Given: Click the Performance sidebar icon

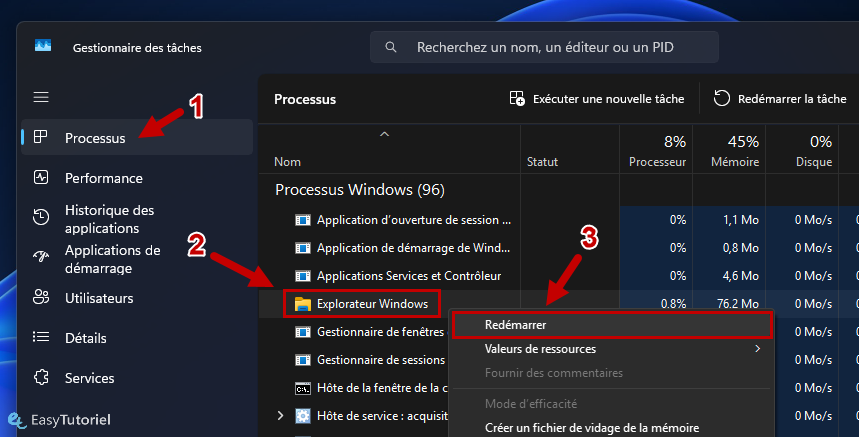Looking at the screenshot, I should pos(41,177).
